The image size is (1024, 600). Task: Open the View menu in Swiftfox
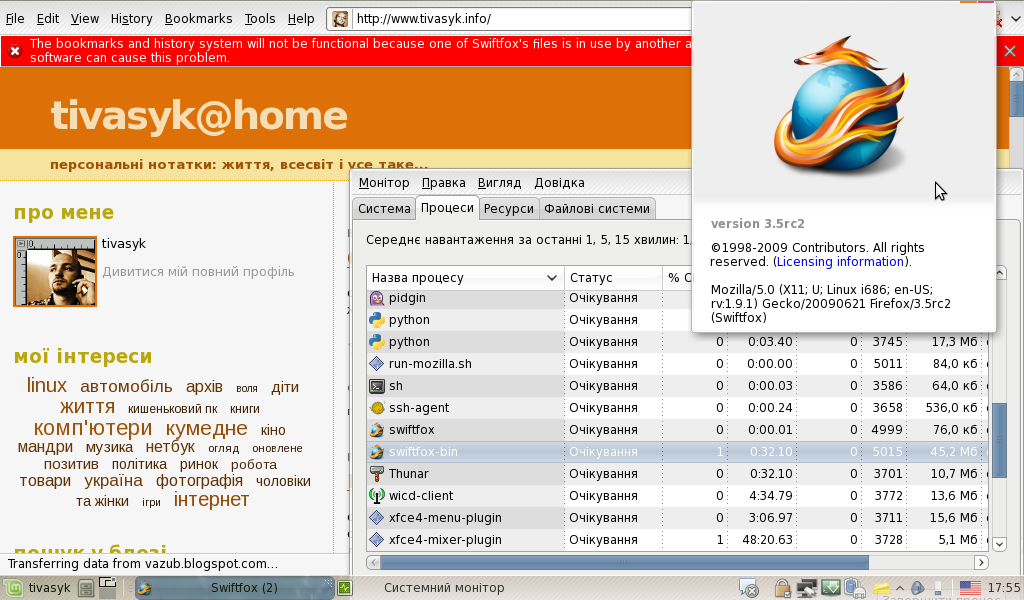(85, 19)
